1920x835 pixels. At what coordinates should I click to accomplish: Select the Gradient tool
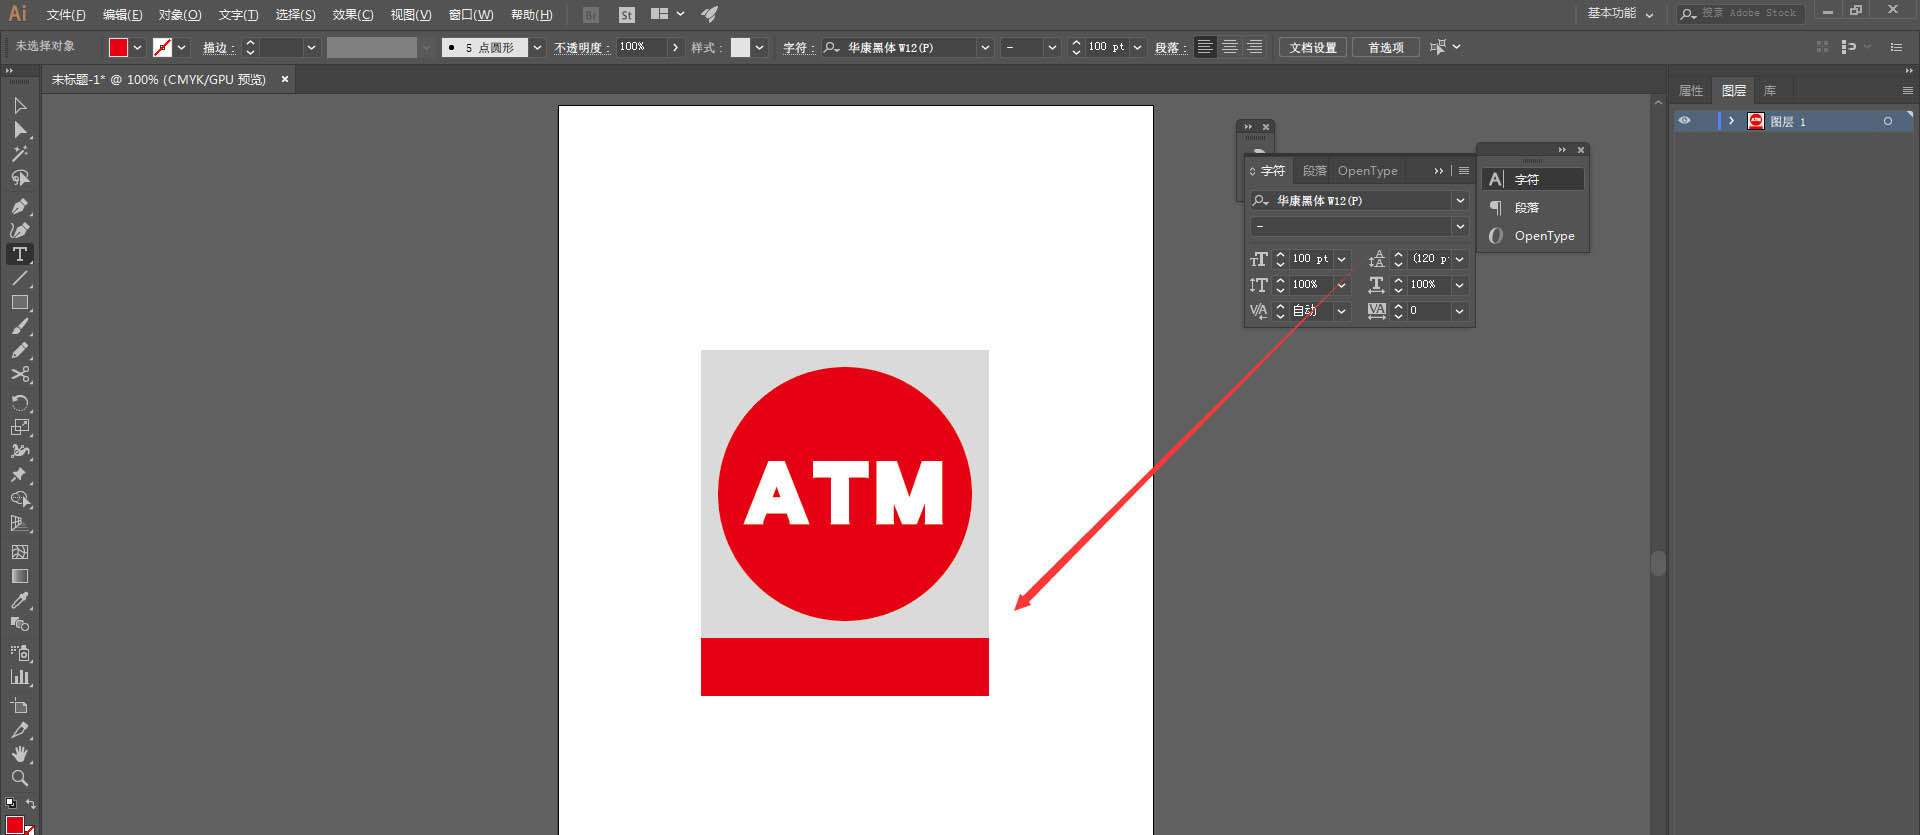tap(20, 576)
